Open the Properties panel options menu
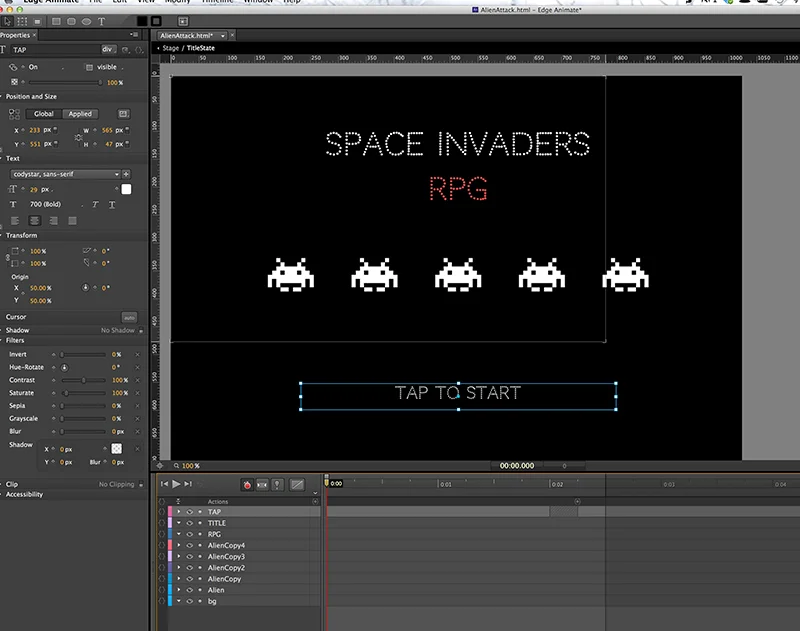 coord(134,35)
